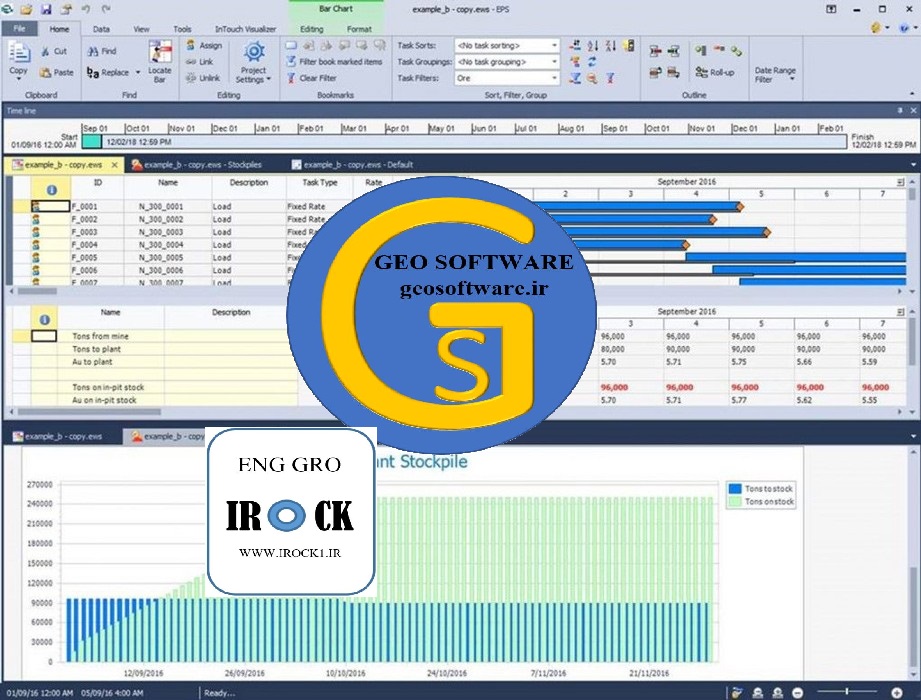The height and width of the screenshot is (700, 921).
Task: Expand the Date Range Filter menu
Action: pos(775,75)
